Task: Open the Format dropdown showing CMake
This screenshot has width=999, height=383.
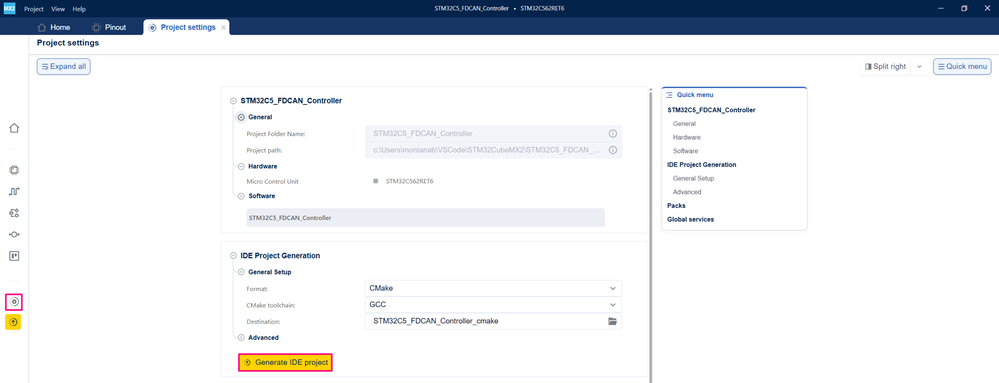Action: [494, 289]
